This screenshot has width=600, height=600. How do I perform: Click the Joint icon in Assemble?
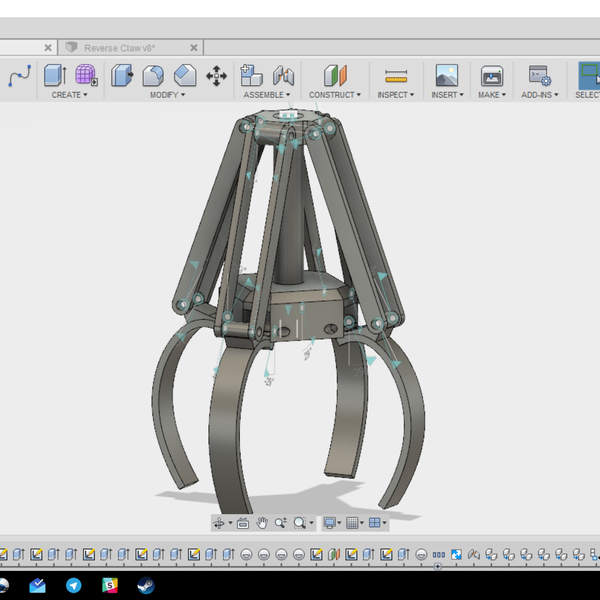pos(284,76)
